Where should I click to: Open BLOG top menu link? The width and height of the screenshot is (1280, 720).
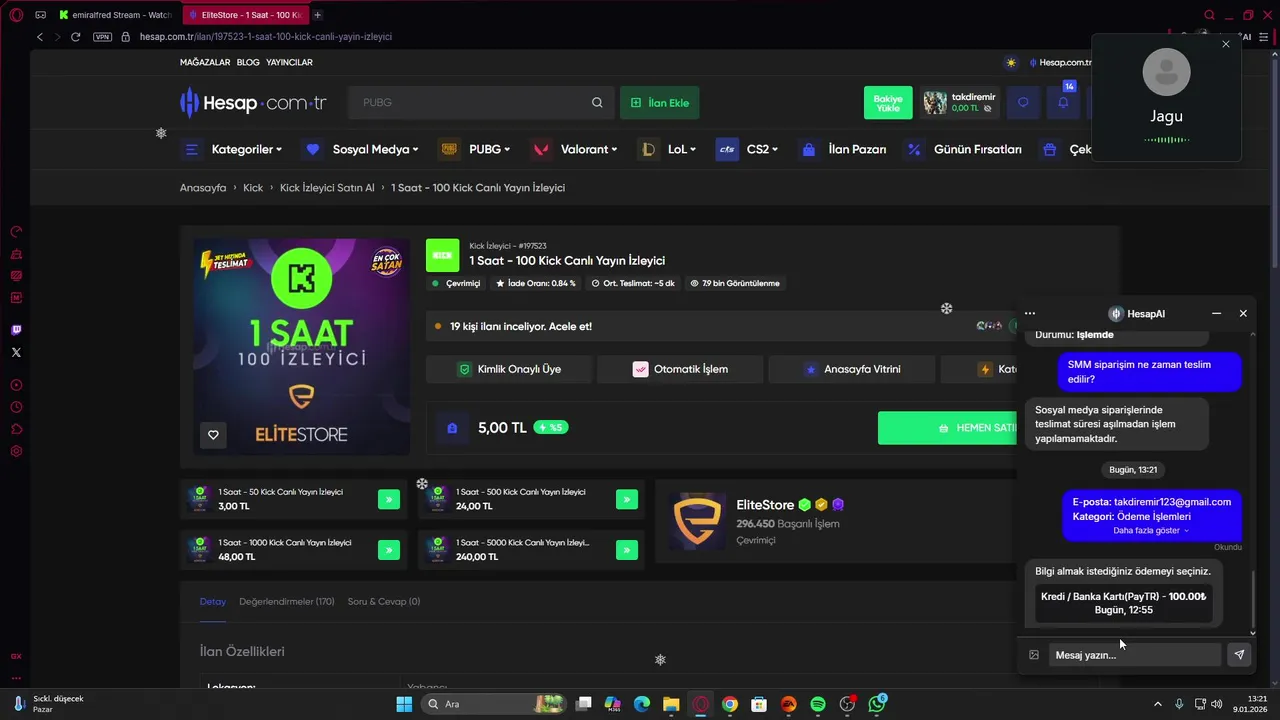[x=248, y=62]
